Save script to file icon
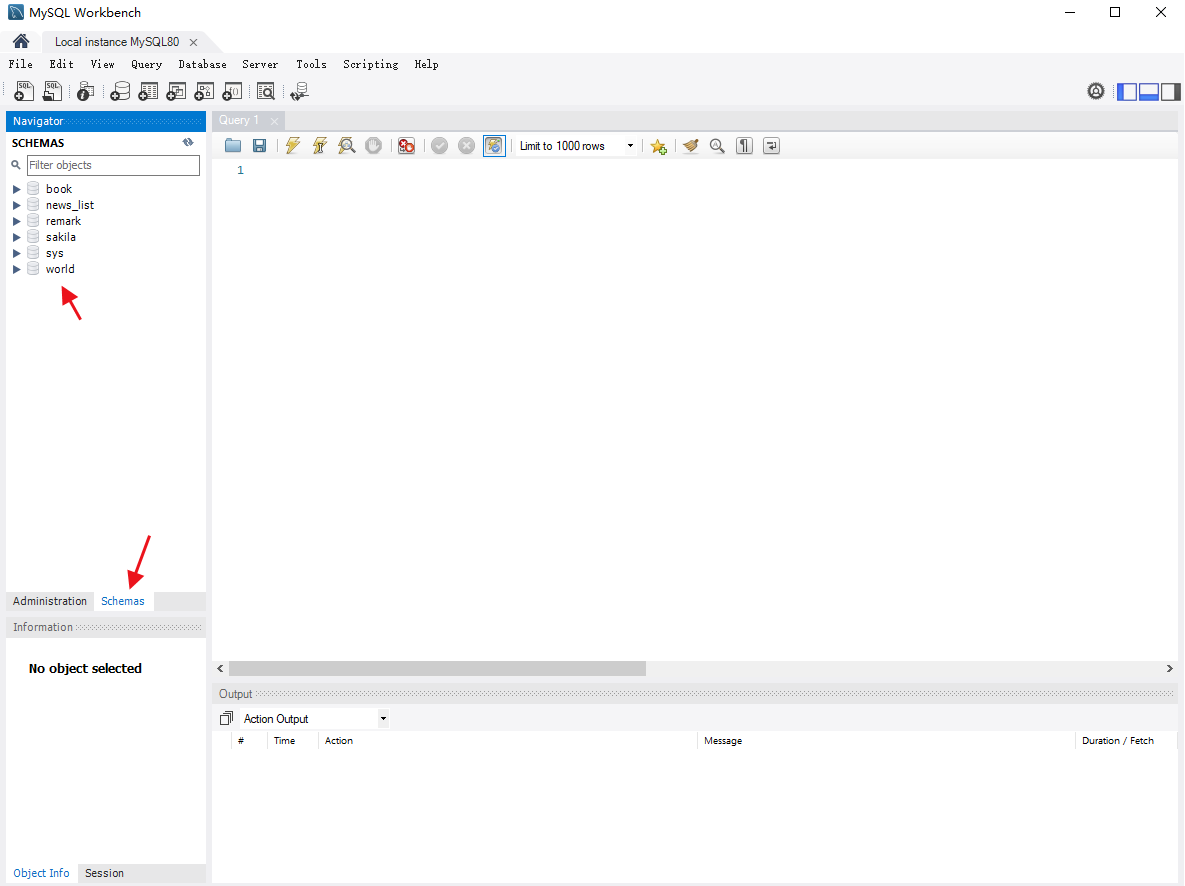This screenshot has width=1185, height=886. coord(259,146)
